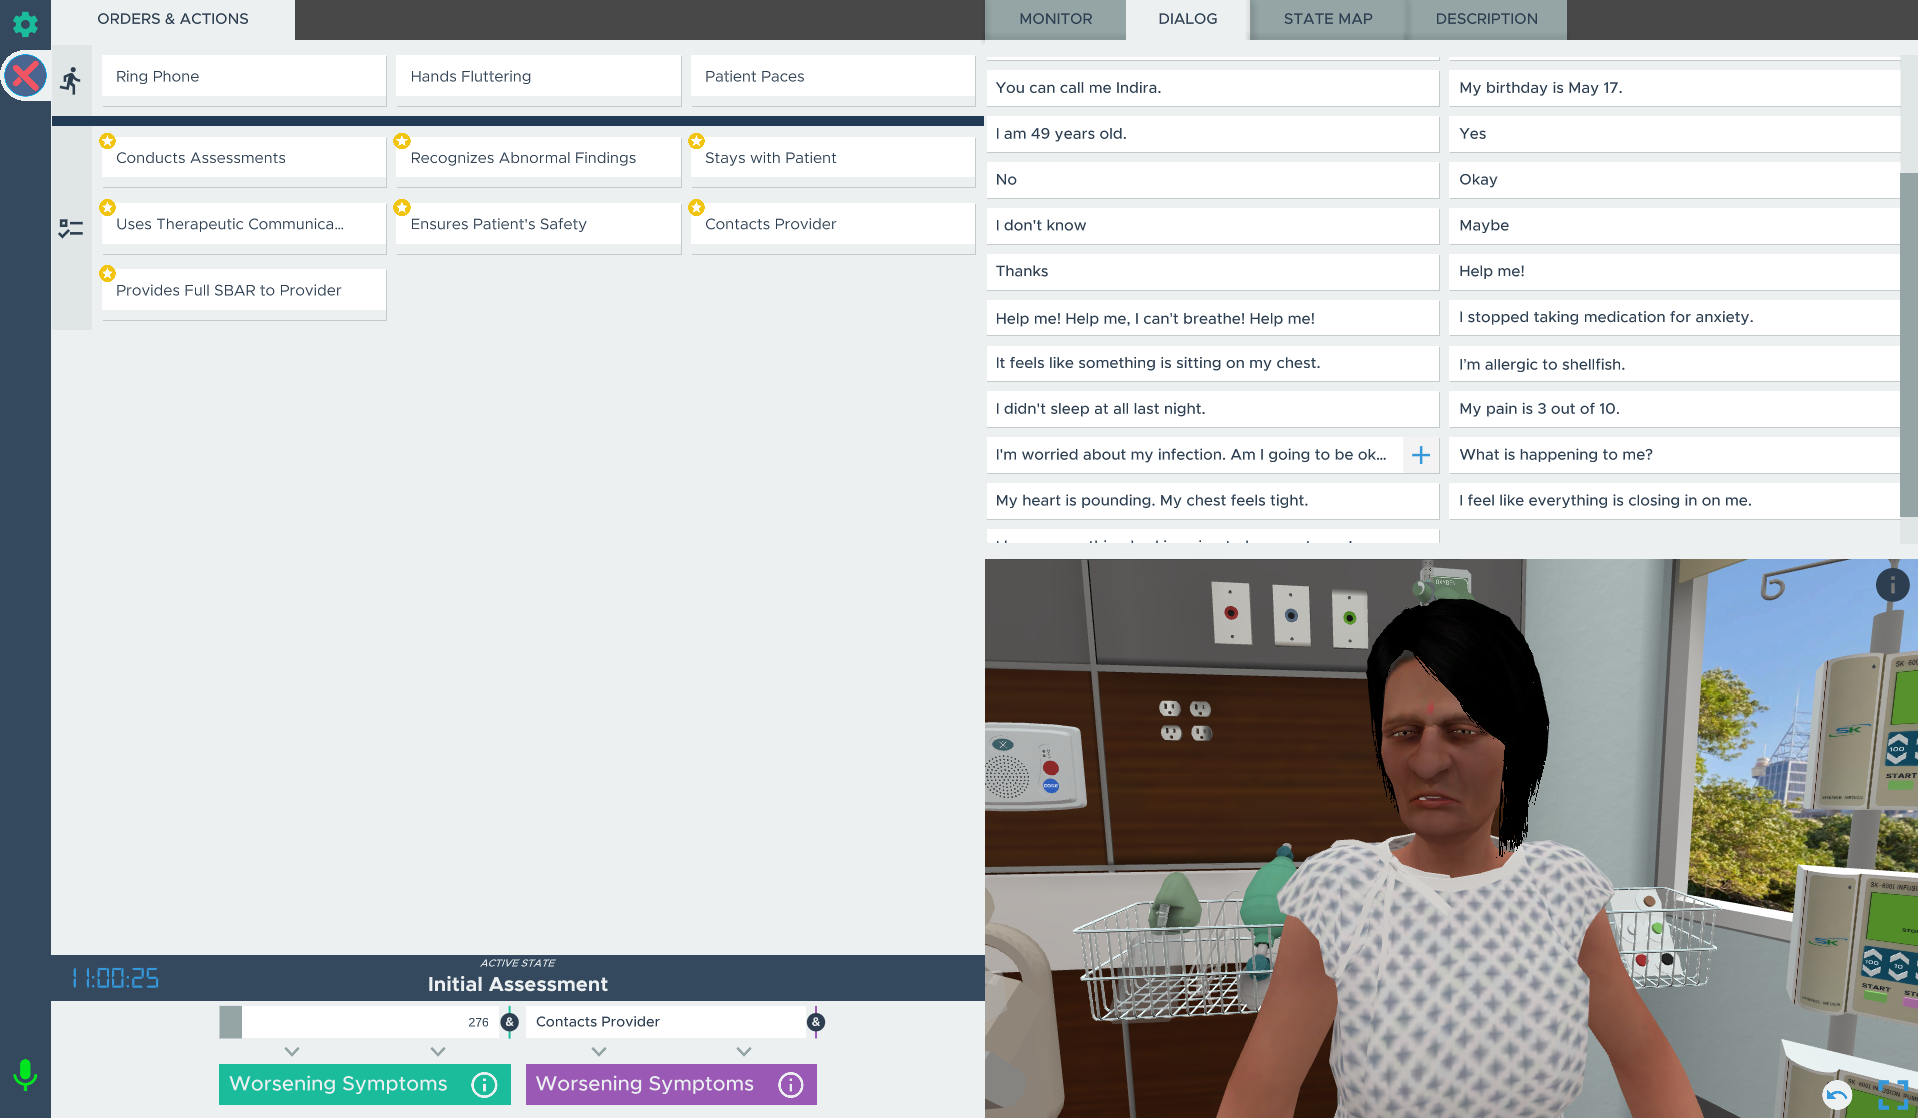Image resolution: width=1918 pixels, height=1118 pixels.
Task: Say "It feels like something is sitting on my chest"
Action: (1211, 363)
